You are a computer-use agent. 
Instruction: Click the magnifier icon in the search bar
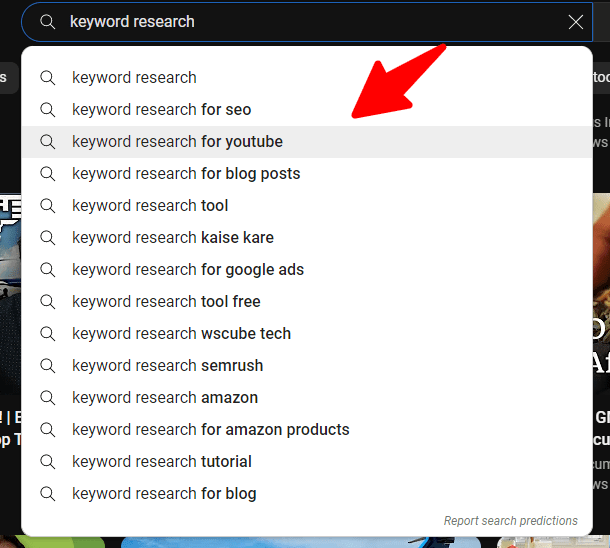(x=47, y=22)
